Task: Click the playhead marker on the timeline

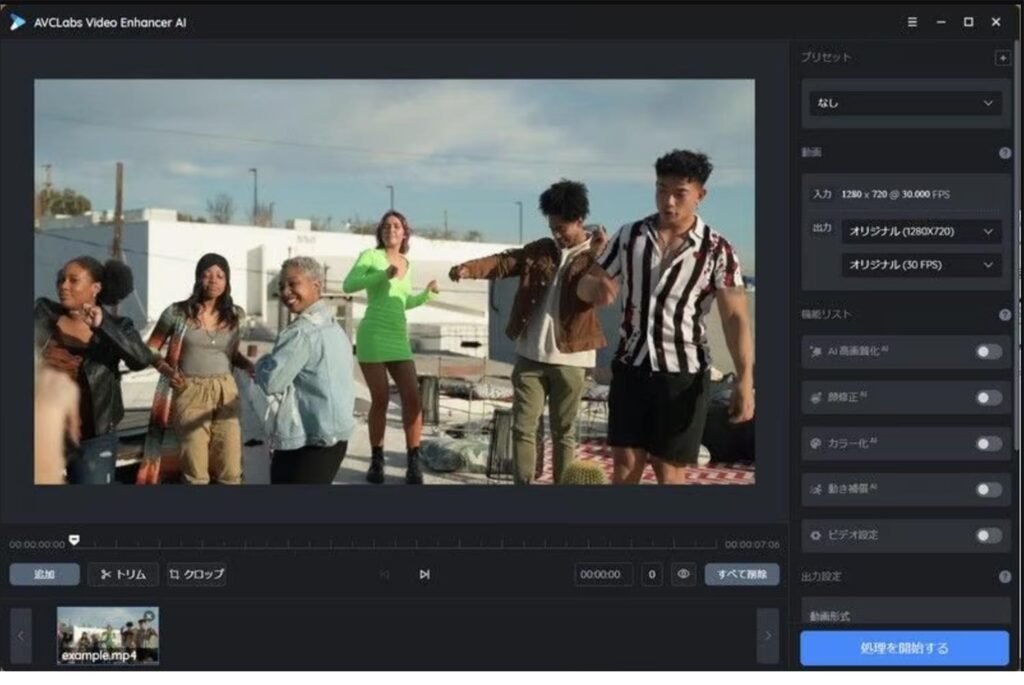Action: 73,539
